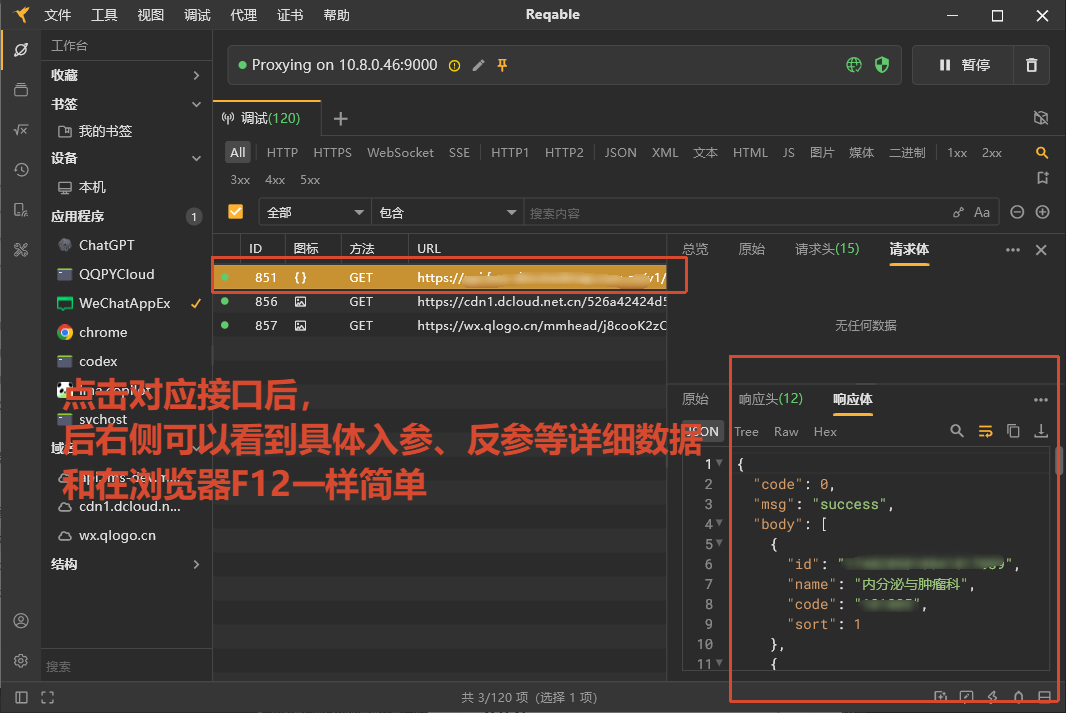Toggle the green globe system proxy icon
The image size is (1066, 713).
pyautogui.click(x=854, y=65)
